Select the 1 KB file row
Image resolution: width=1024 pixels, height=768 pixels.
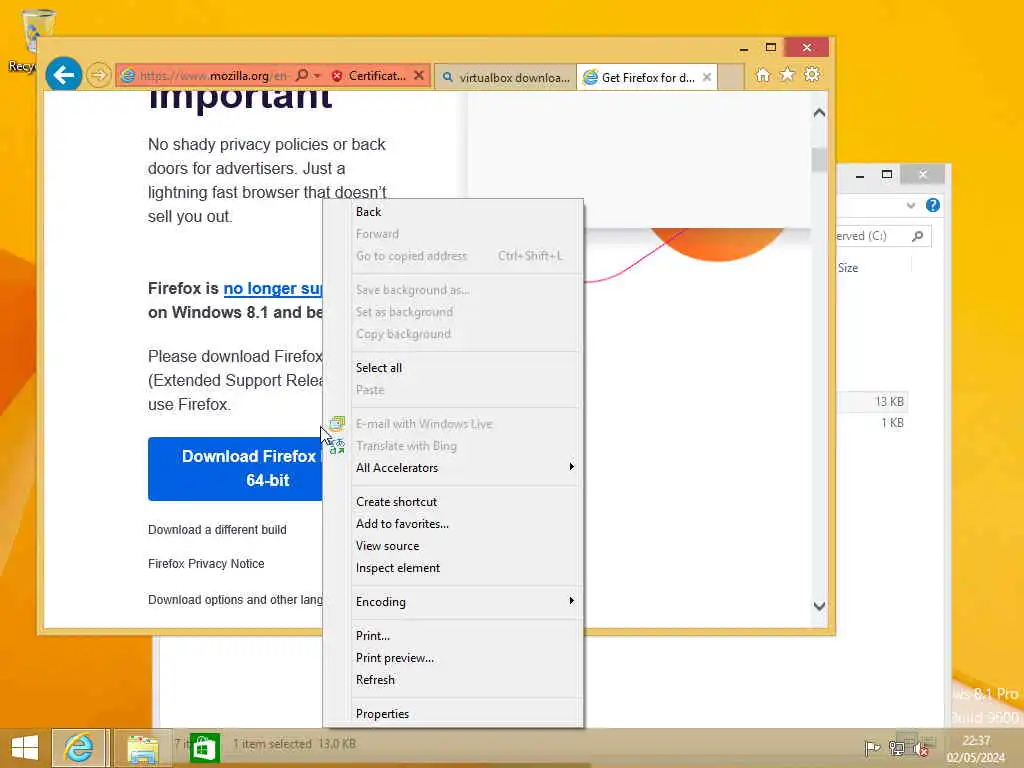(x=873, y=423)
